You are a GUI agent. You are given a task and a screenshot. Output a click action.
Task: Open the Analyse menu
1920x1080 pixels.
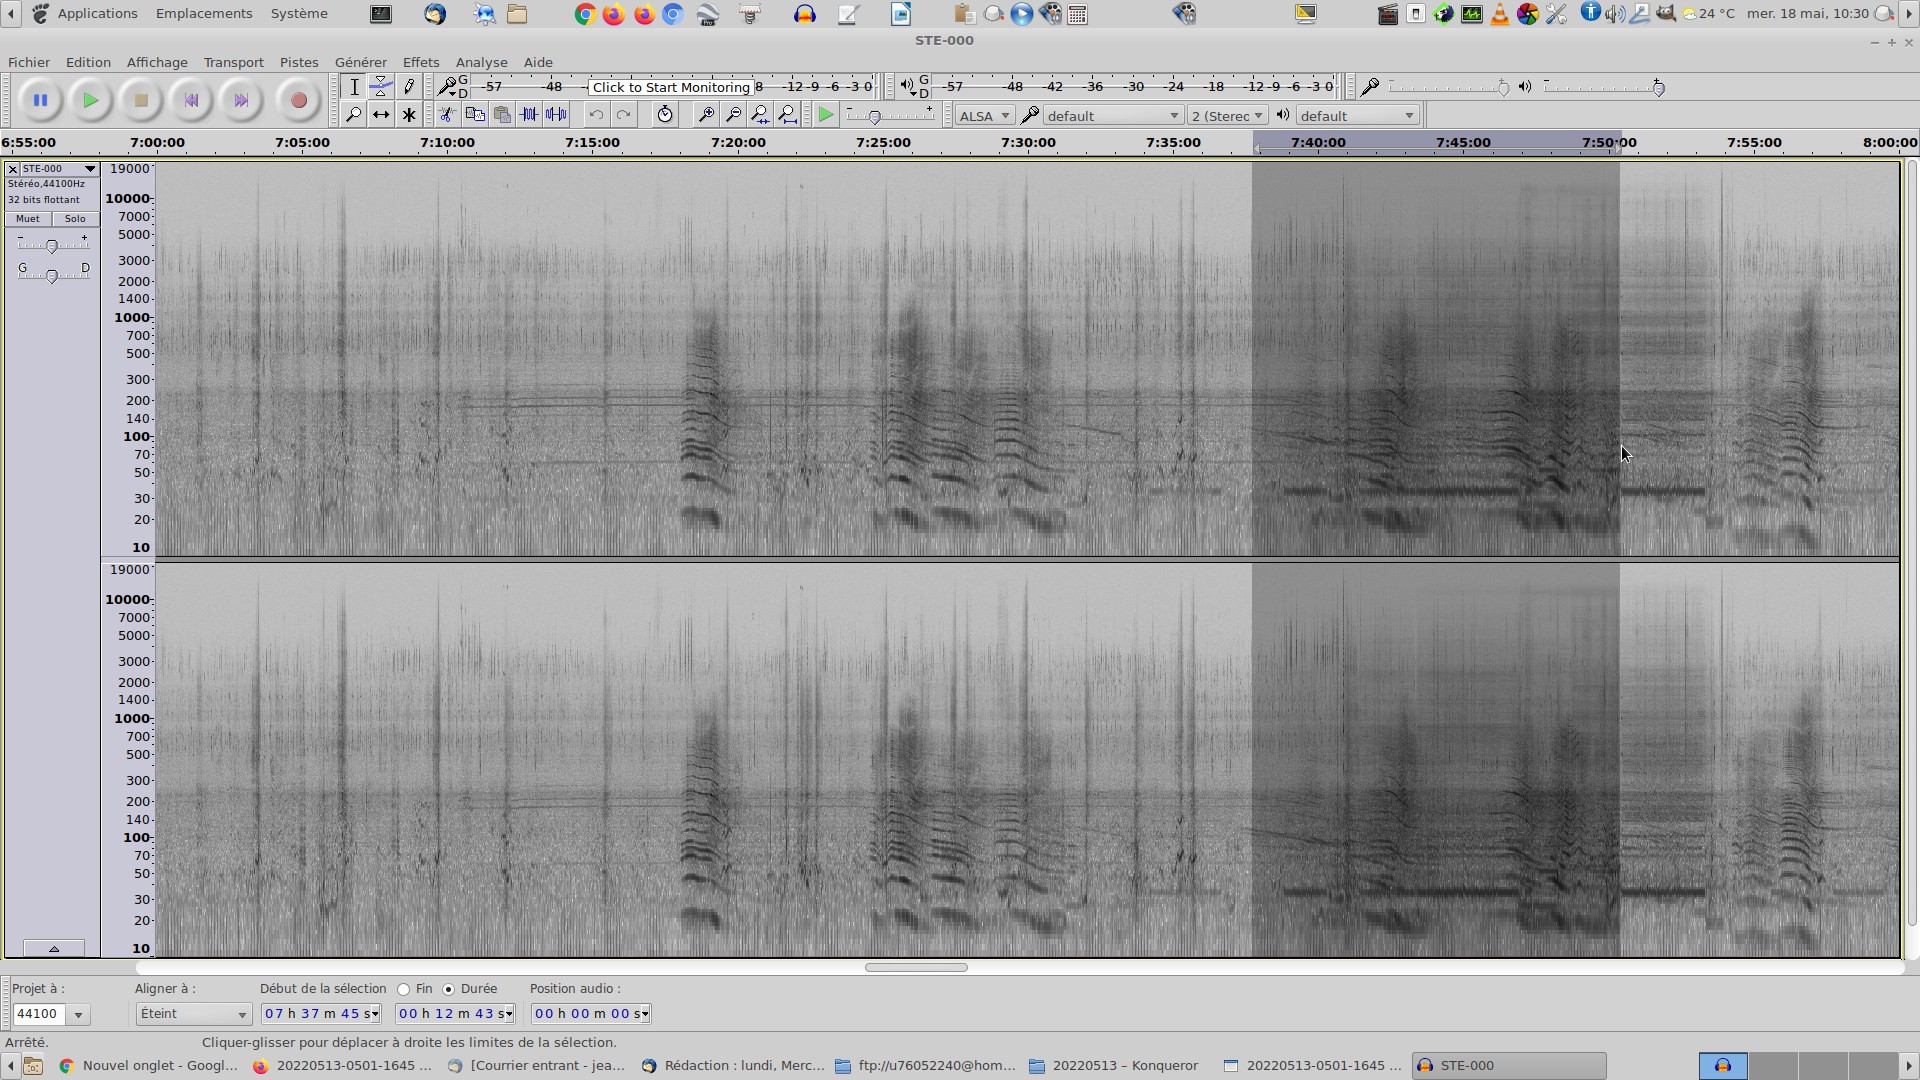click(481, 62)
